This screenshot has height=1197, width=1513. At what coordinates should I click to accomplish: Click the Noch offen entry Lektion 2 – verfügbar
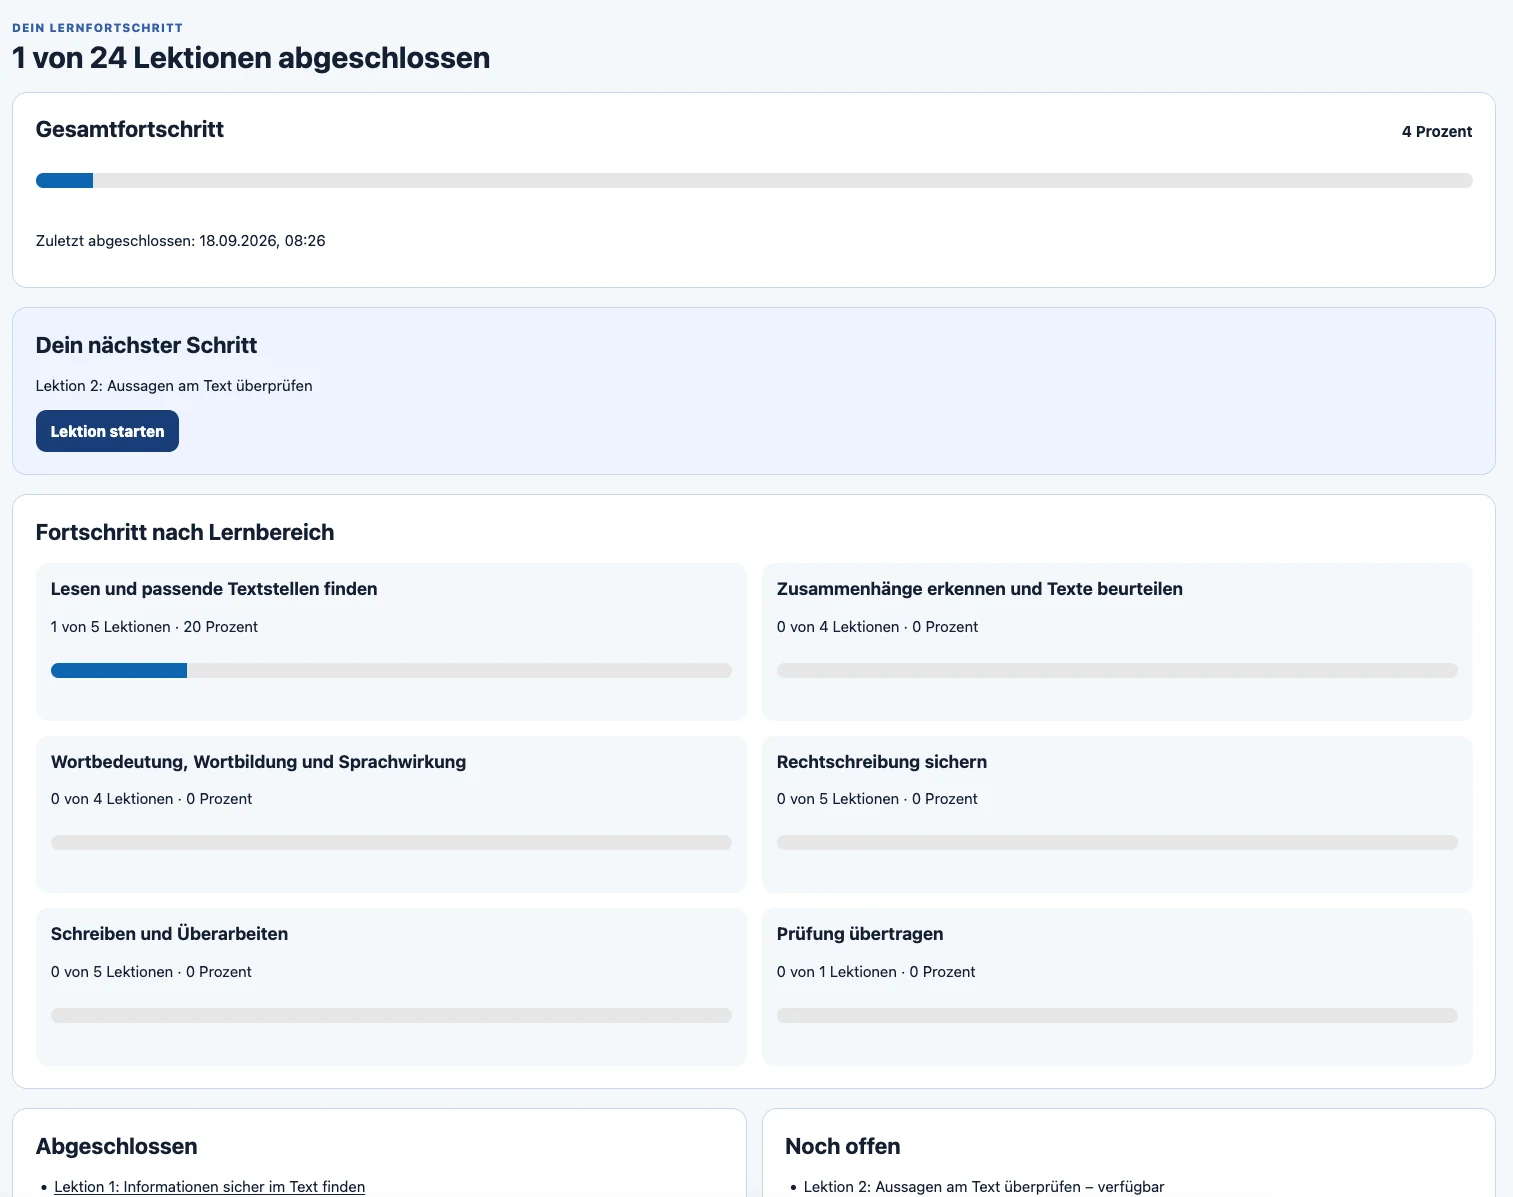(984, 1186)
